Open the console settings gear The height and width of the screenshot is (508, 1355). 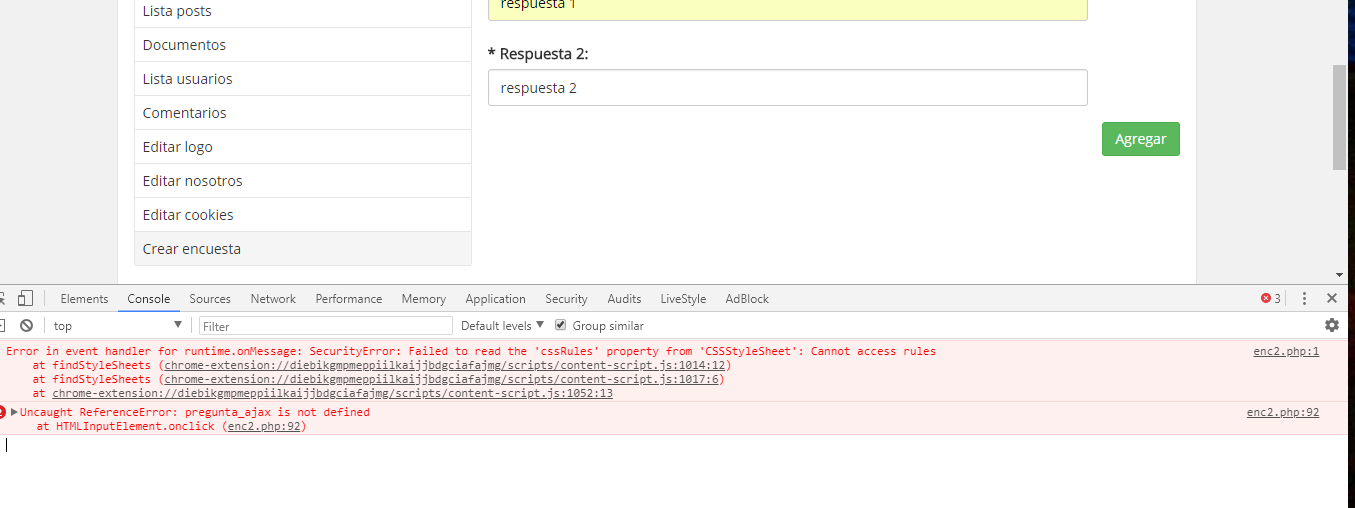pos(1331,325)
